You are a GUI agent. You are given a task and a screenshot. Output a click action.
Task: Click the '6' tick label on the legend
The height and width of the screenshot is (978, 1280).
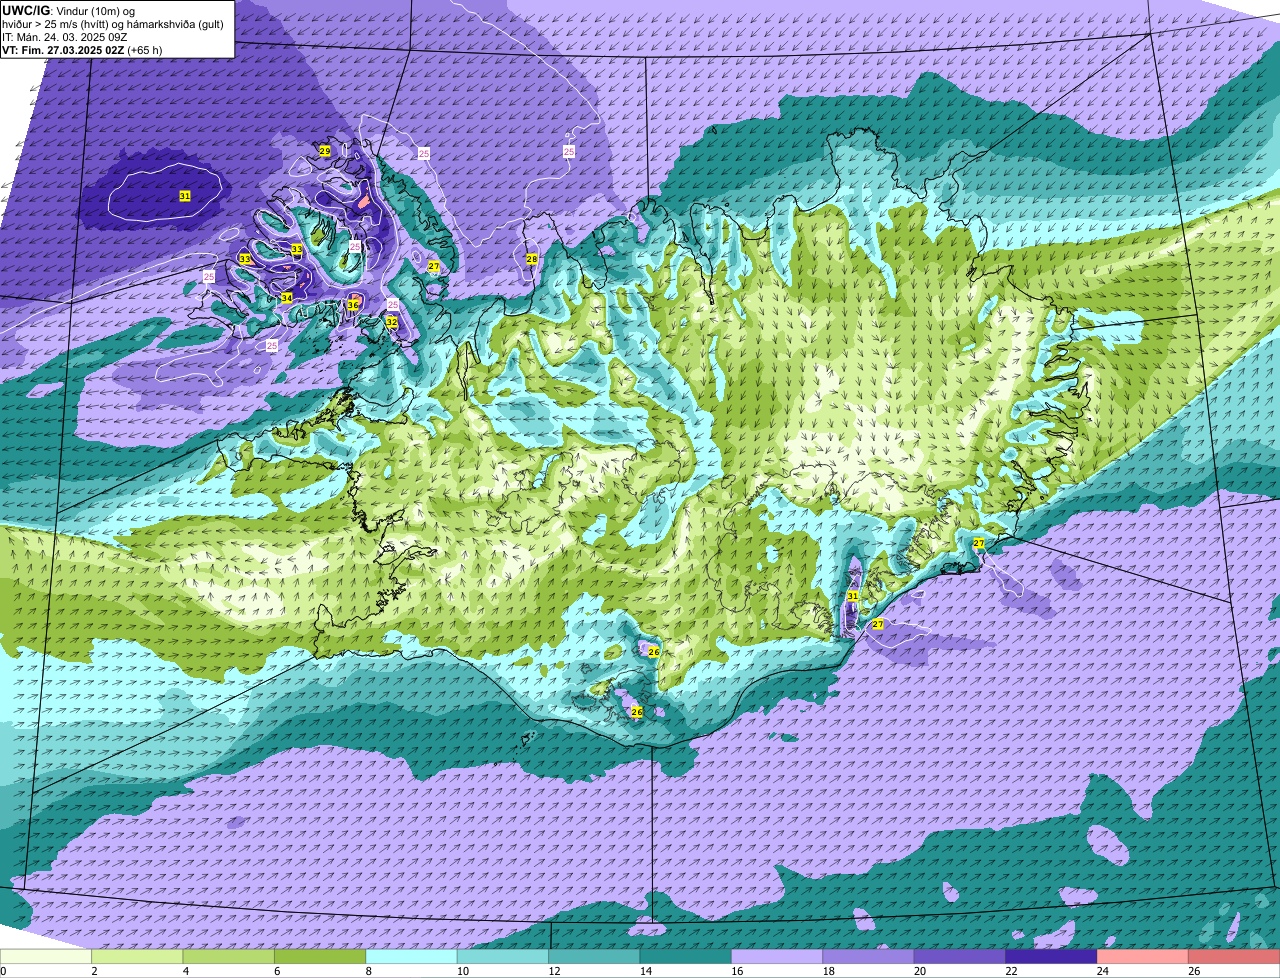click(276, 971)
